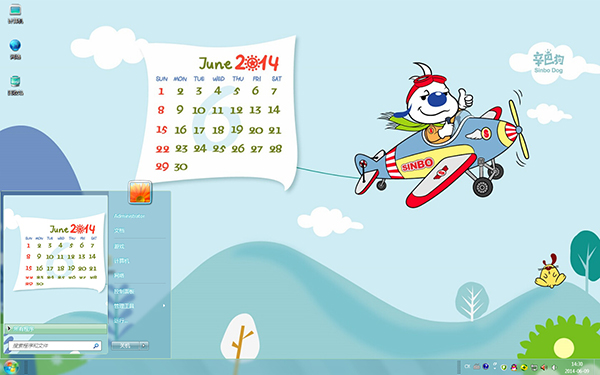Image resolution: width=600 pixels, height=375 pixels.
Task: Click the network connection tray icon
Action: (x=534, y=367)
